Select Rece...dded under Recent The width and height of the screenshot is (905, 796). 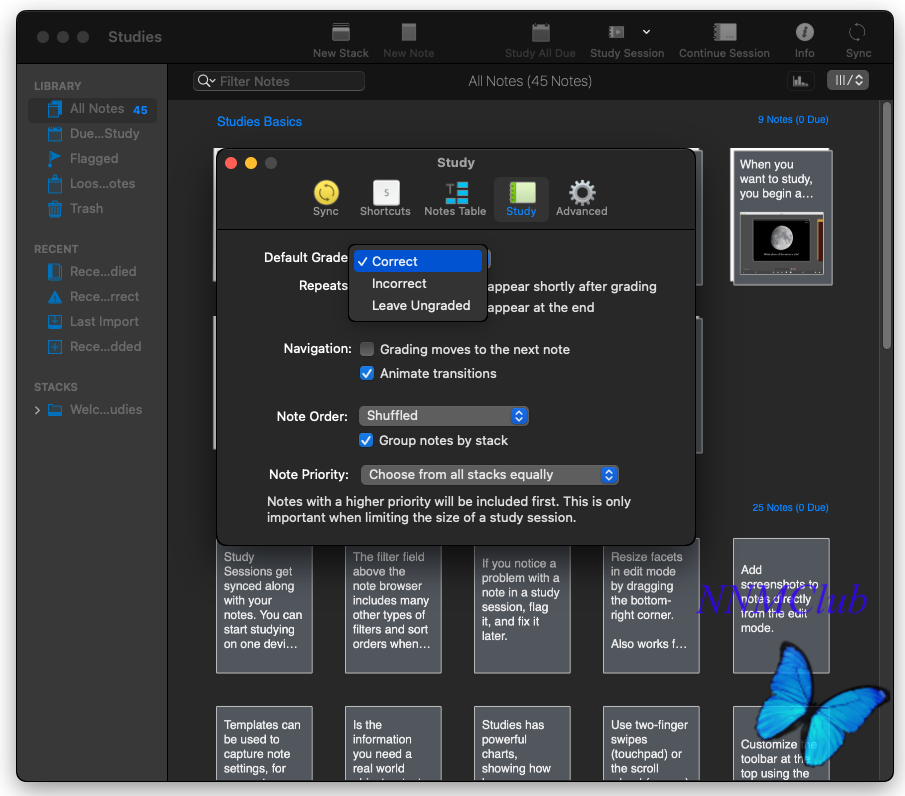92,346
